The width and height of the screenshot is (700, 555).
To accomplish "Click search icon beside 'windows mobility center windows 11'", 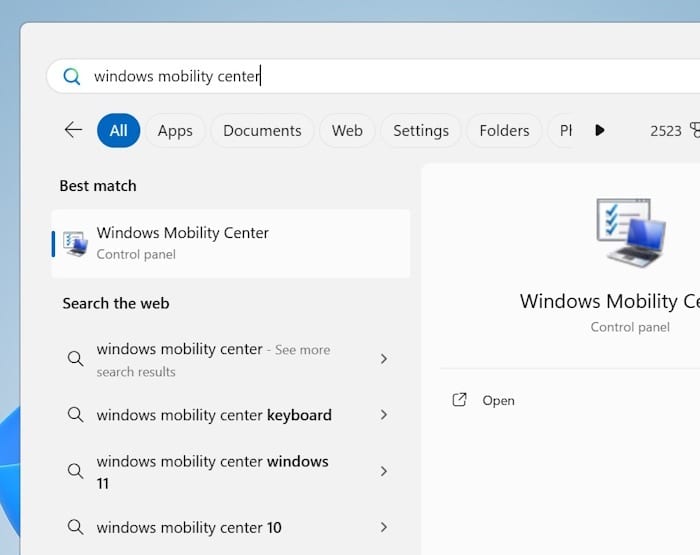I will click(x=75, y=471).
